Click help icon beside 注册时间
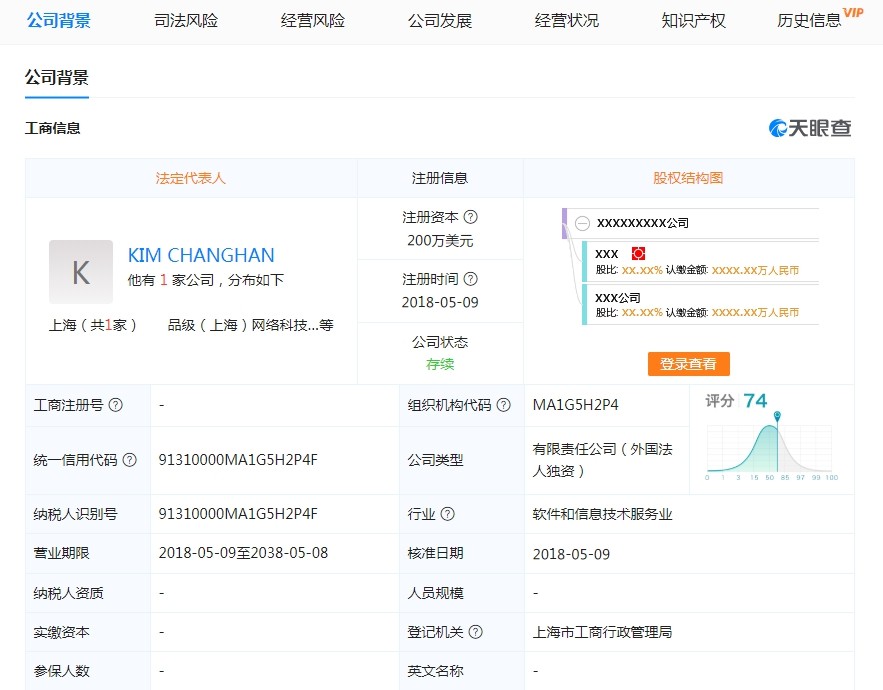883x690 pixels. pyautogui.click(x=471, y=279)
